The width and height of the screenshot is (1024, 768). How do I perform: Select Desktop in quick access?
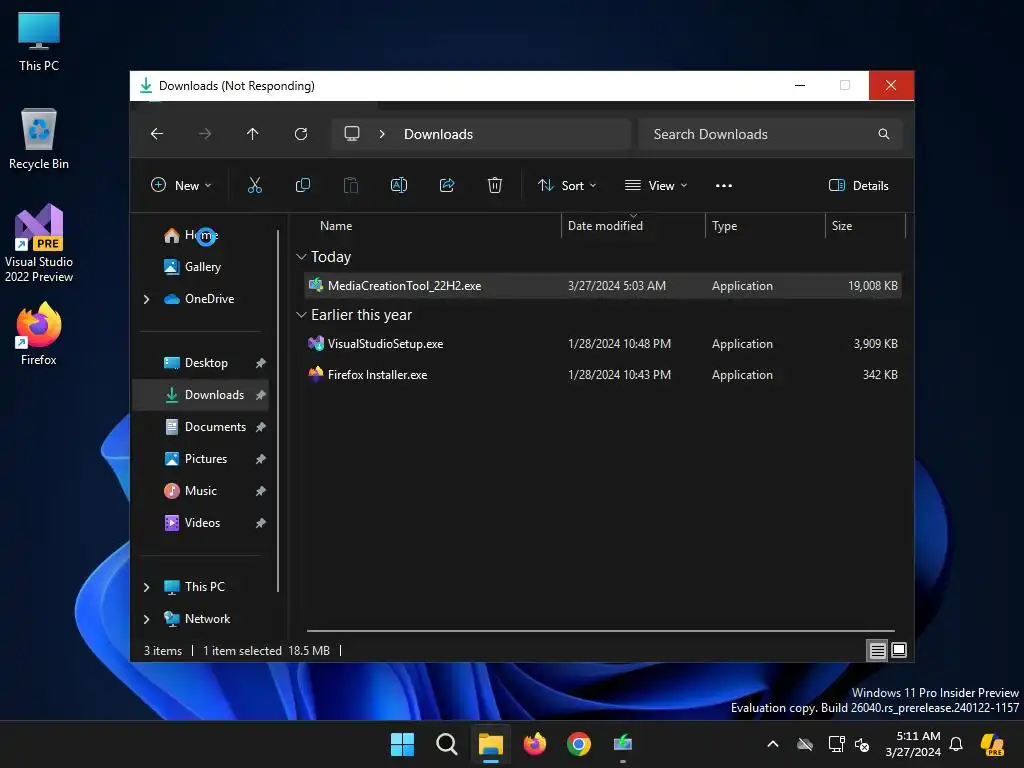click(x=200, y=363)
